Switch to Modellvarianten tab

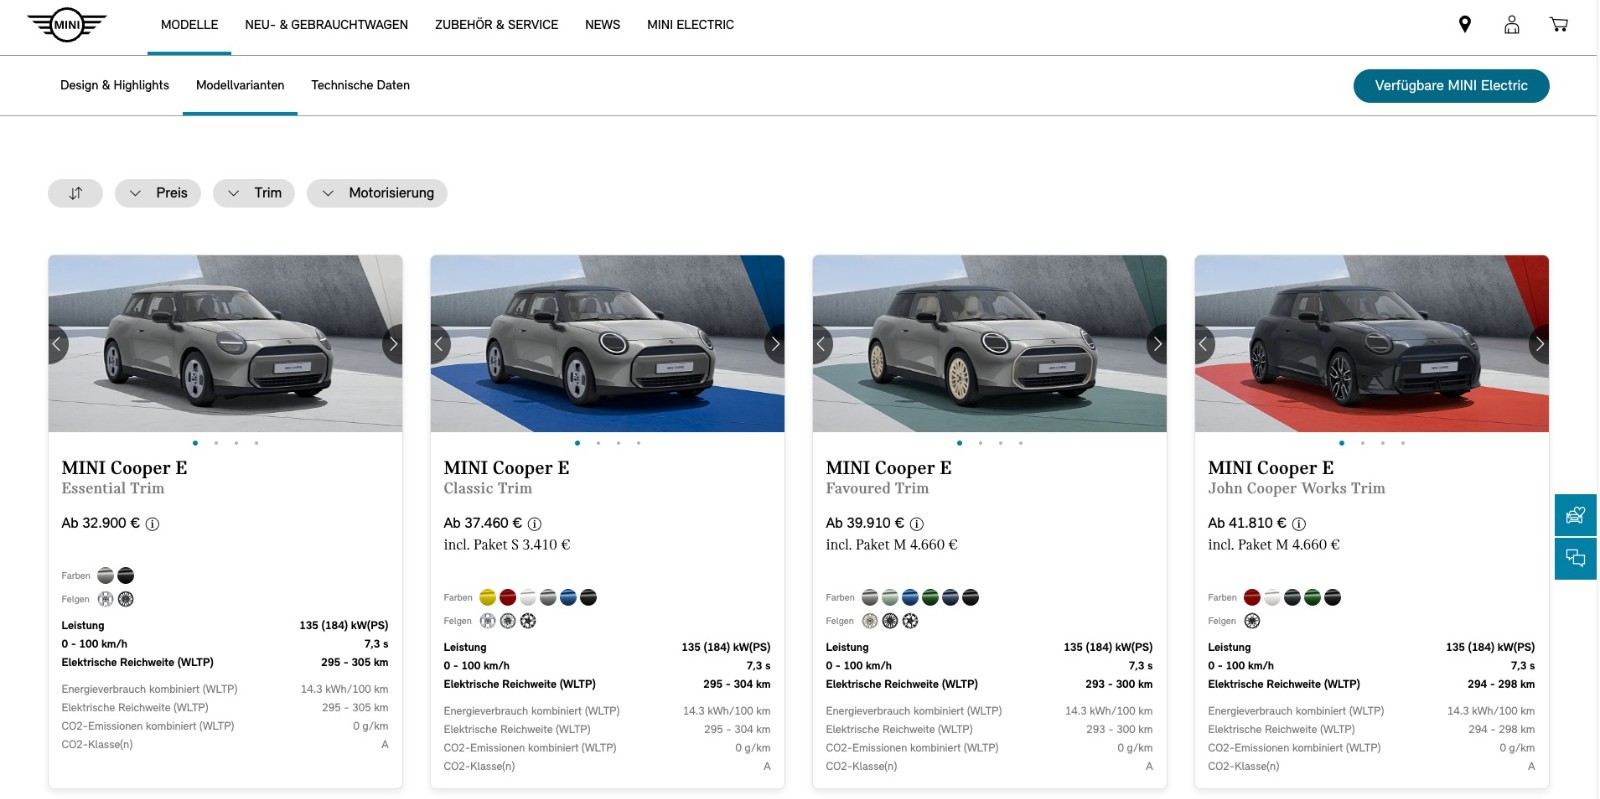click(x=240, y=85)
